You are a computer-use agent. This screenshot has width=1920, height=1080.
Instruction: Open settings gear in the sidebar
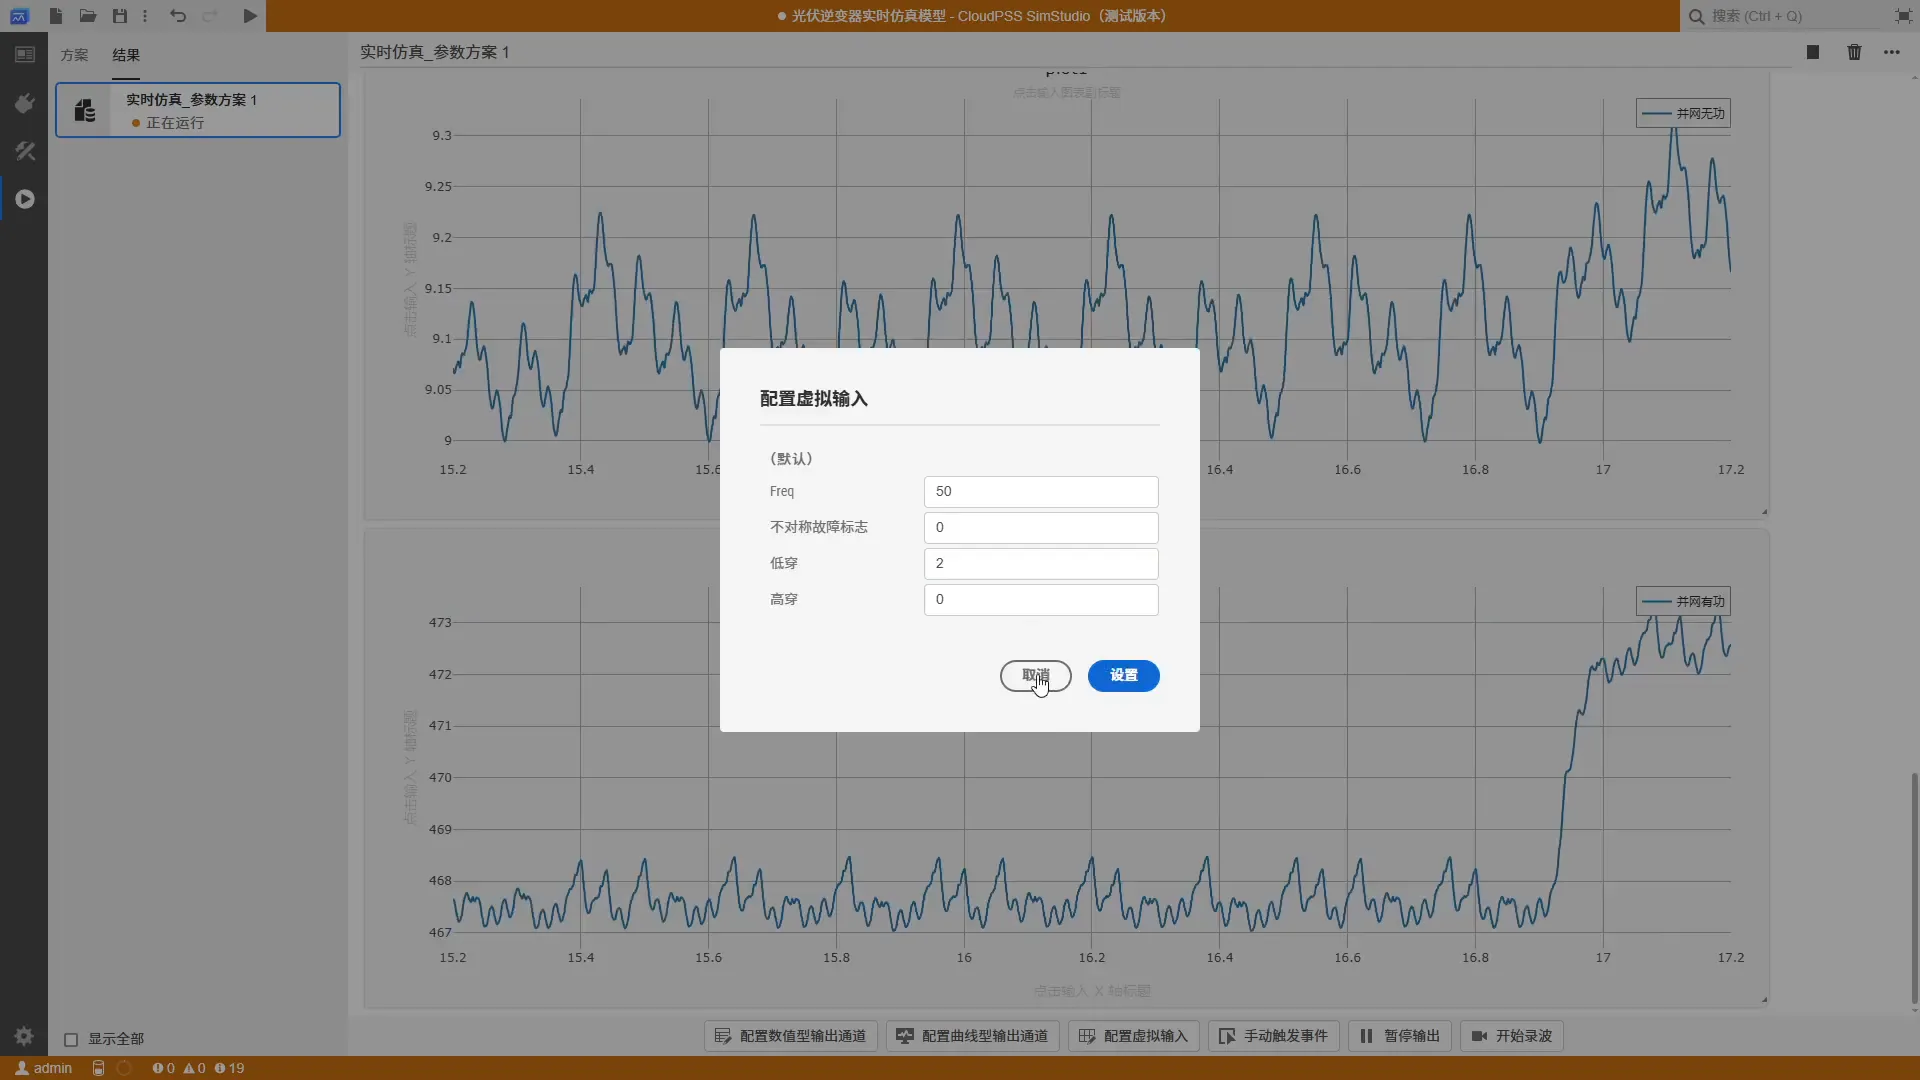pyautogui.click(x=24, y=1036)
